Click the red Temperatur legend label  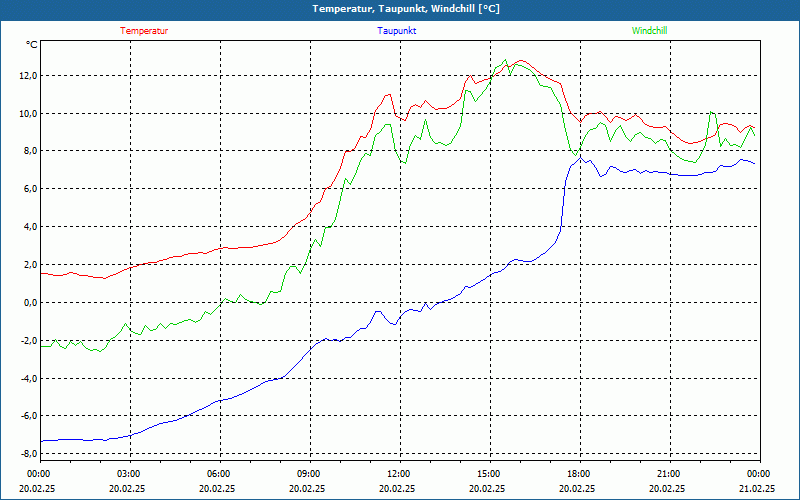(x=144, y=31)
